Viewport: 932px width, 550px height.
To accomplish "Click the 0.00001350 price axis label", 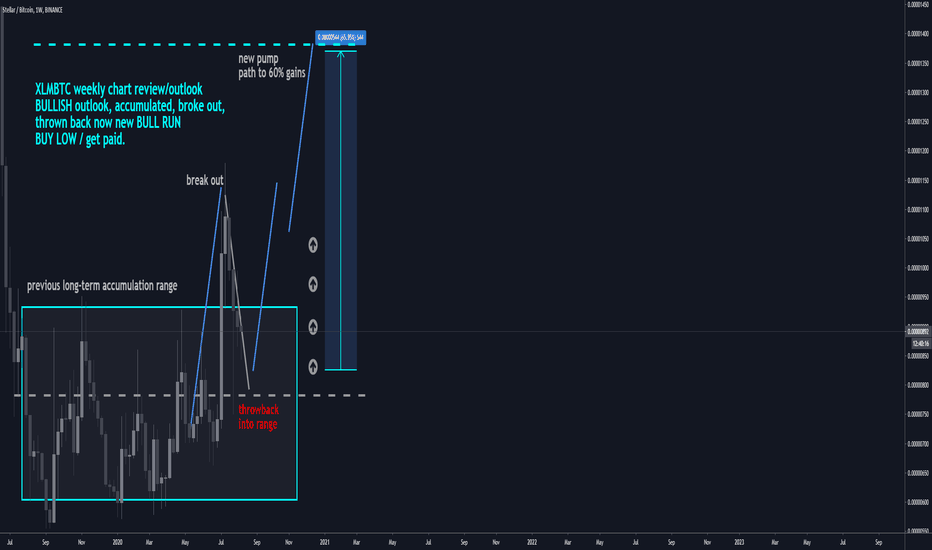I will 918,63.
